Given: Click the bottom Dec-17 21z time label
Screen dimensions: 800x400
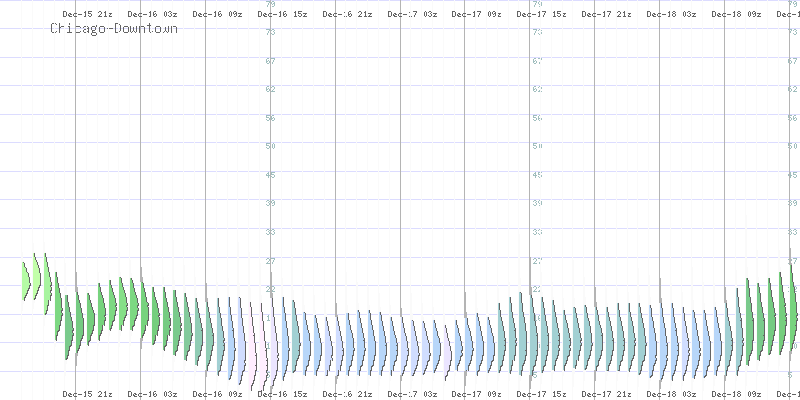Looking at the screenshot, I should [606, 394].
